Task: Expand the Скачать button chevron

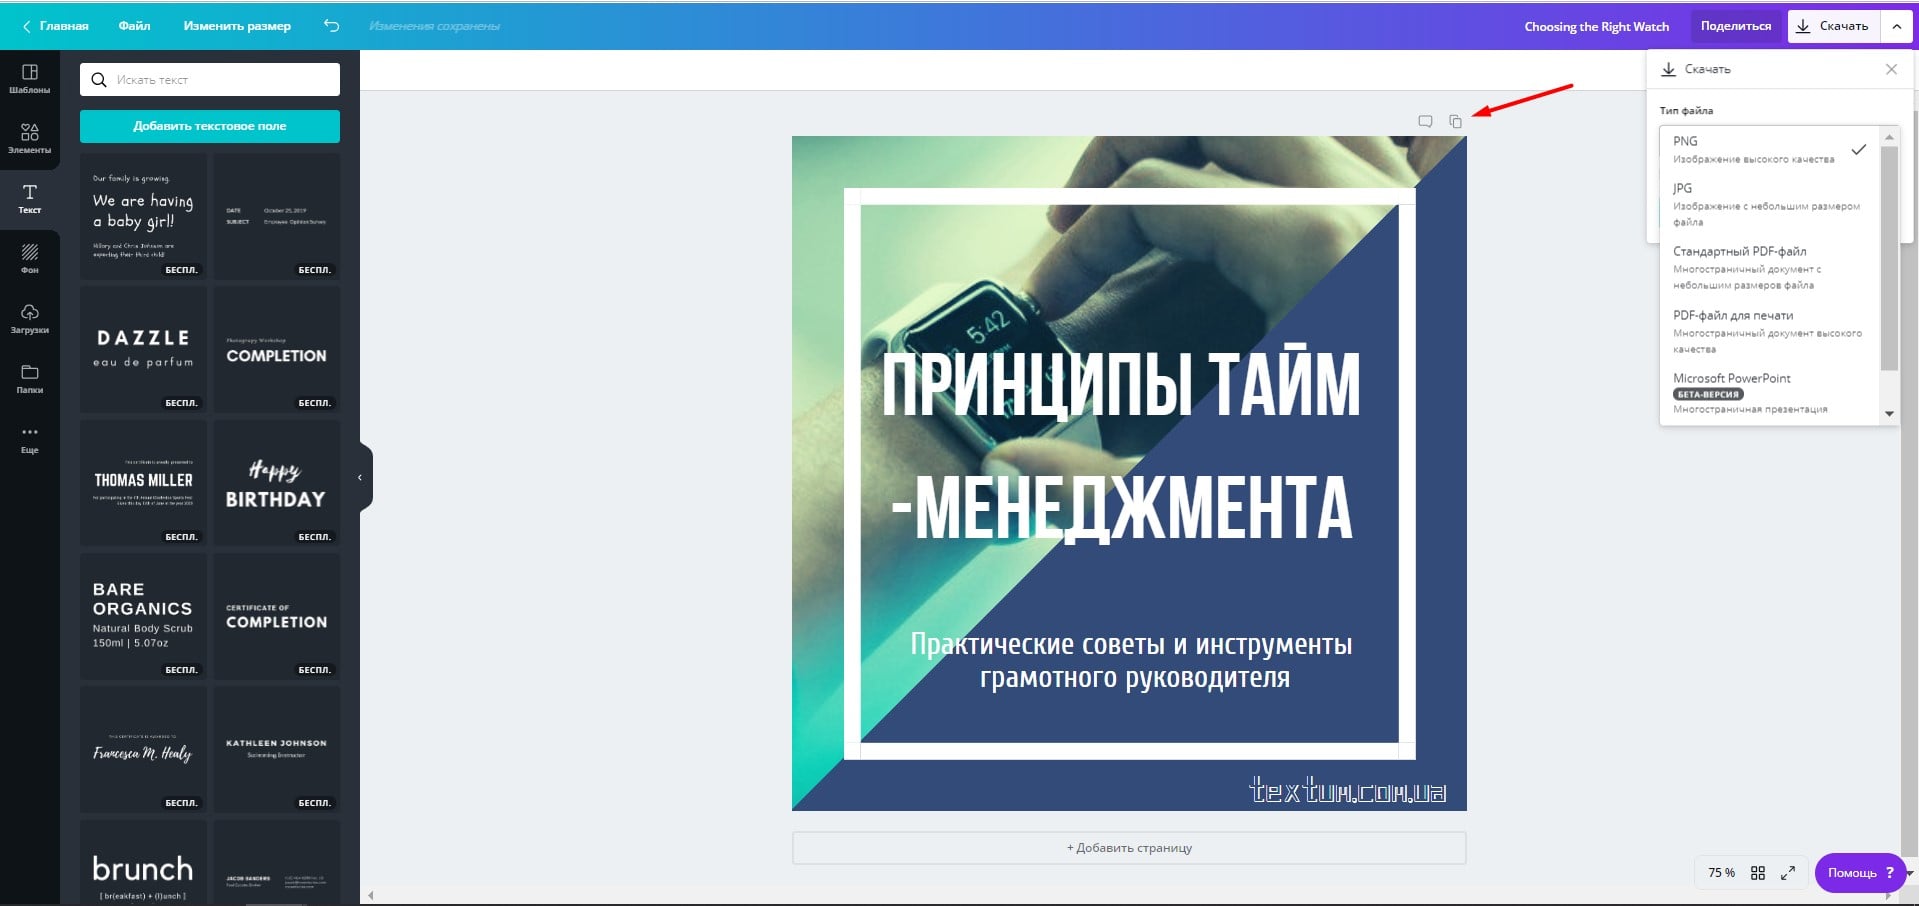Action: (1896, 26)
